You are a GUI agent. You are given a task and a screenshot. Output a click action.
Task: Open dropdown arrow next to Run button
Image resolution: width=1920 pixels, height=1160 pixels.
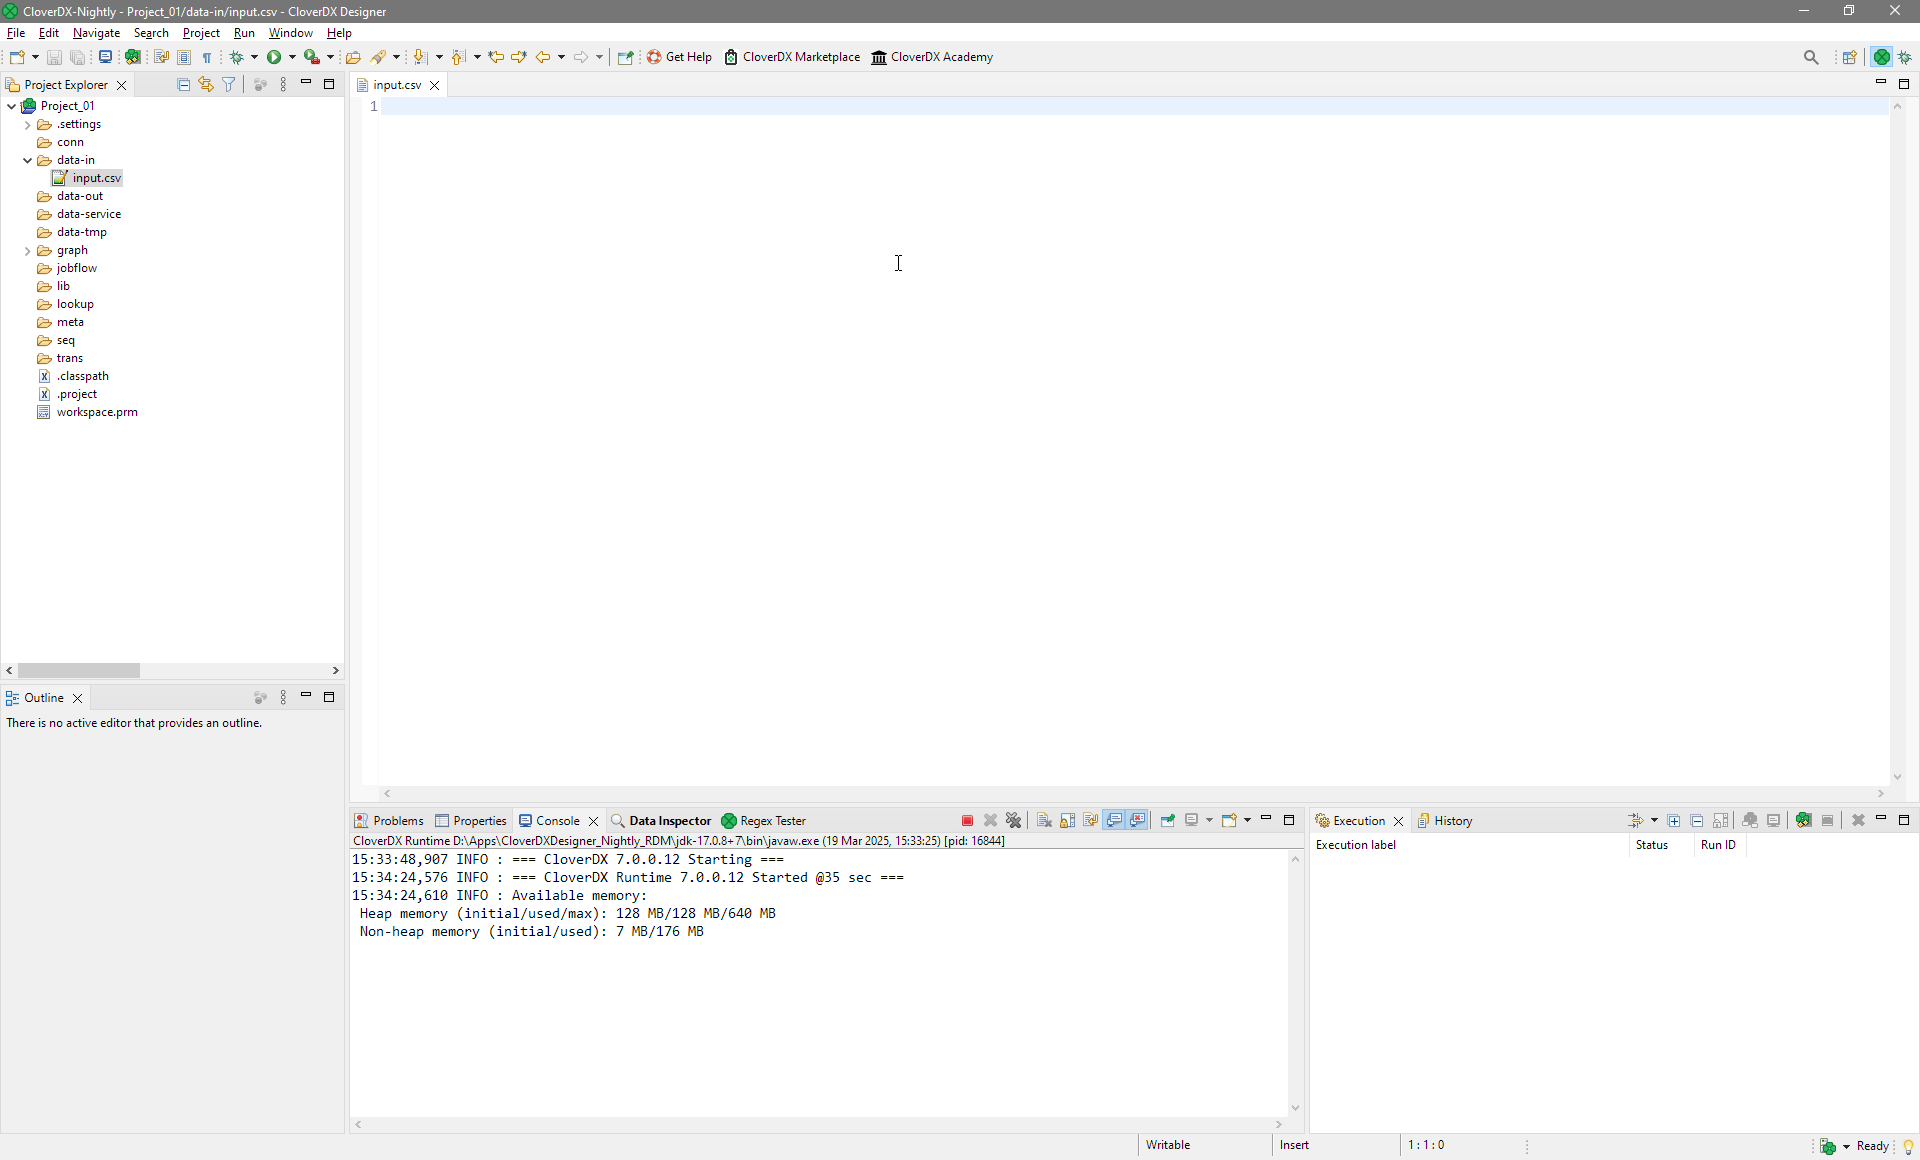click(x=292, y=57)
